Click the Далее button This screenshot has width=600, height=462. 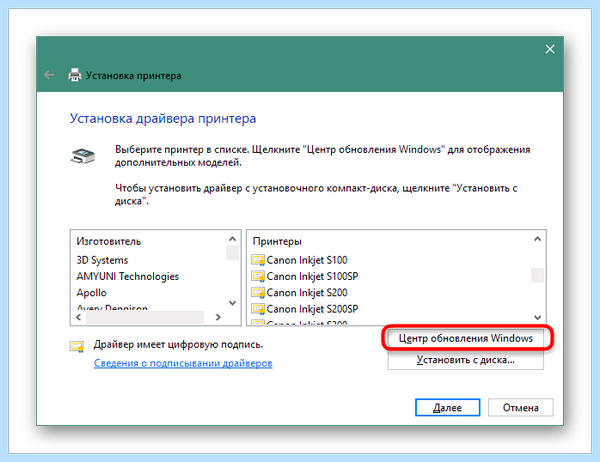pos(447,408)
